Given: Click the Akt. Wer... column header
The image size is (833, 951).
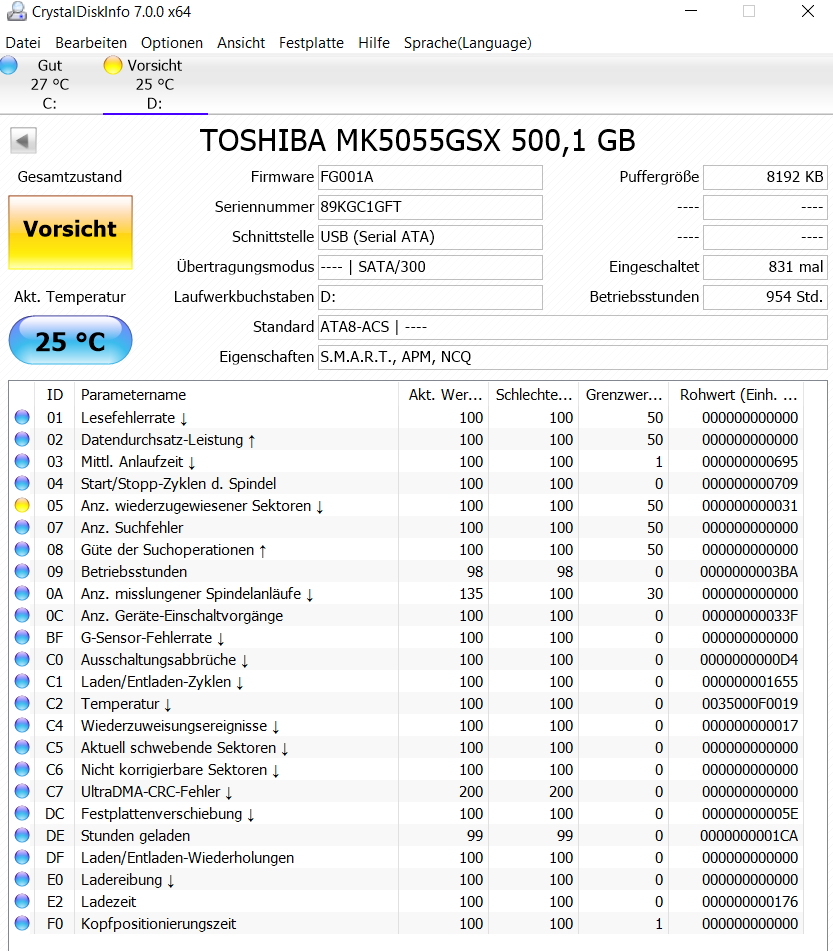Looking at the screenshot, I should [x=443, y=395].
